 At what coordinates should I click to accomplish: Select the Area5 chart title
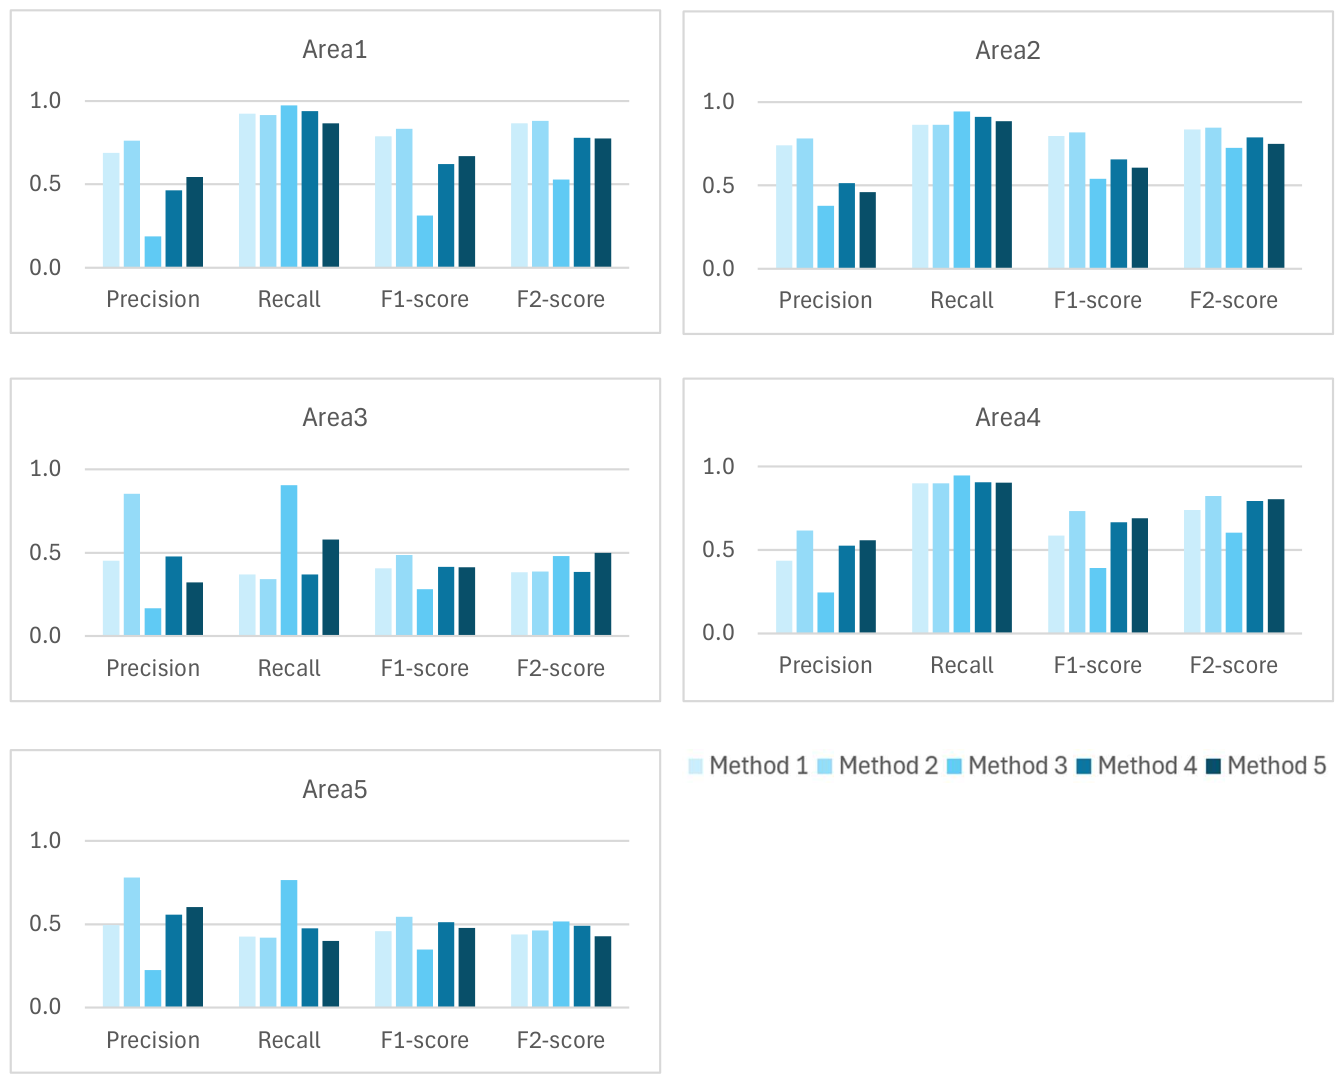335,790
